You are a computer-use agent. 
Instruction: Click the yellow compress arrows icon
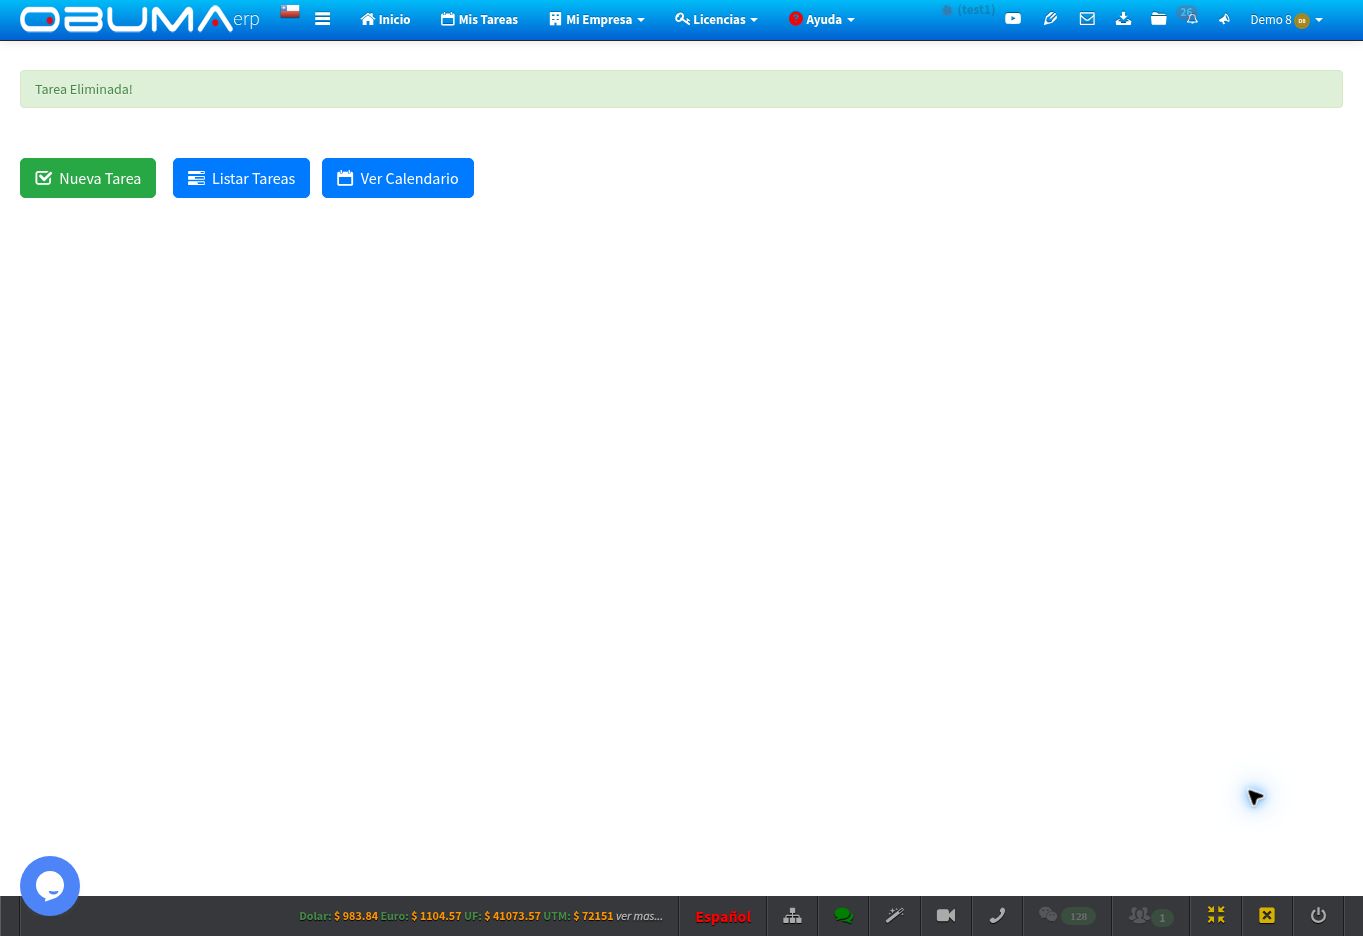[x=1216, y=916]
